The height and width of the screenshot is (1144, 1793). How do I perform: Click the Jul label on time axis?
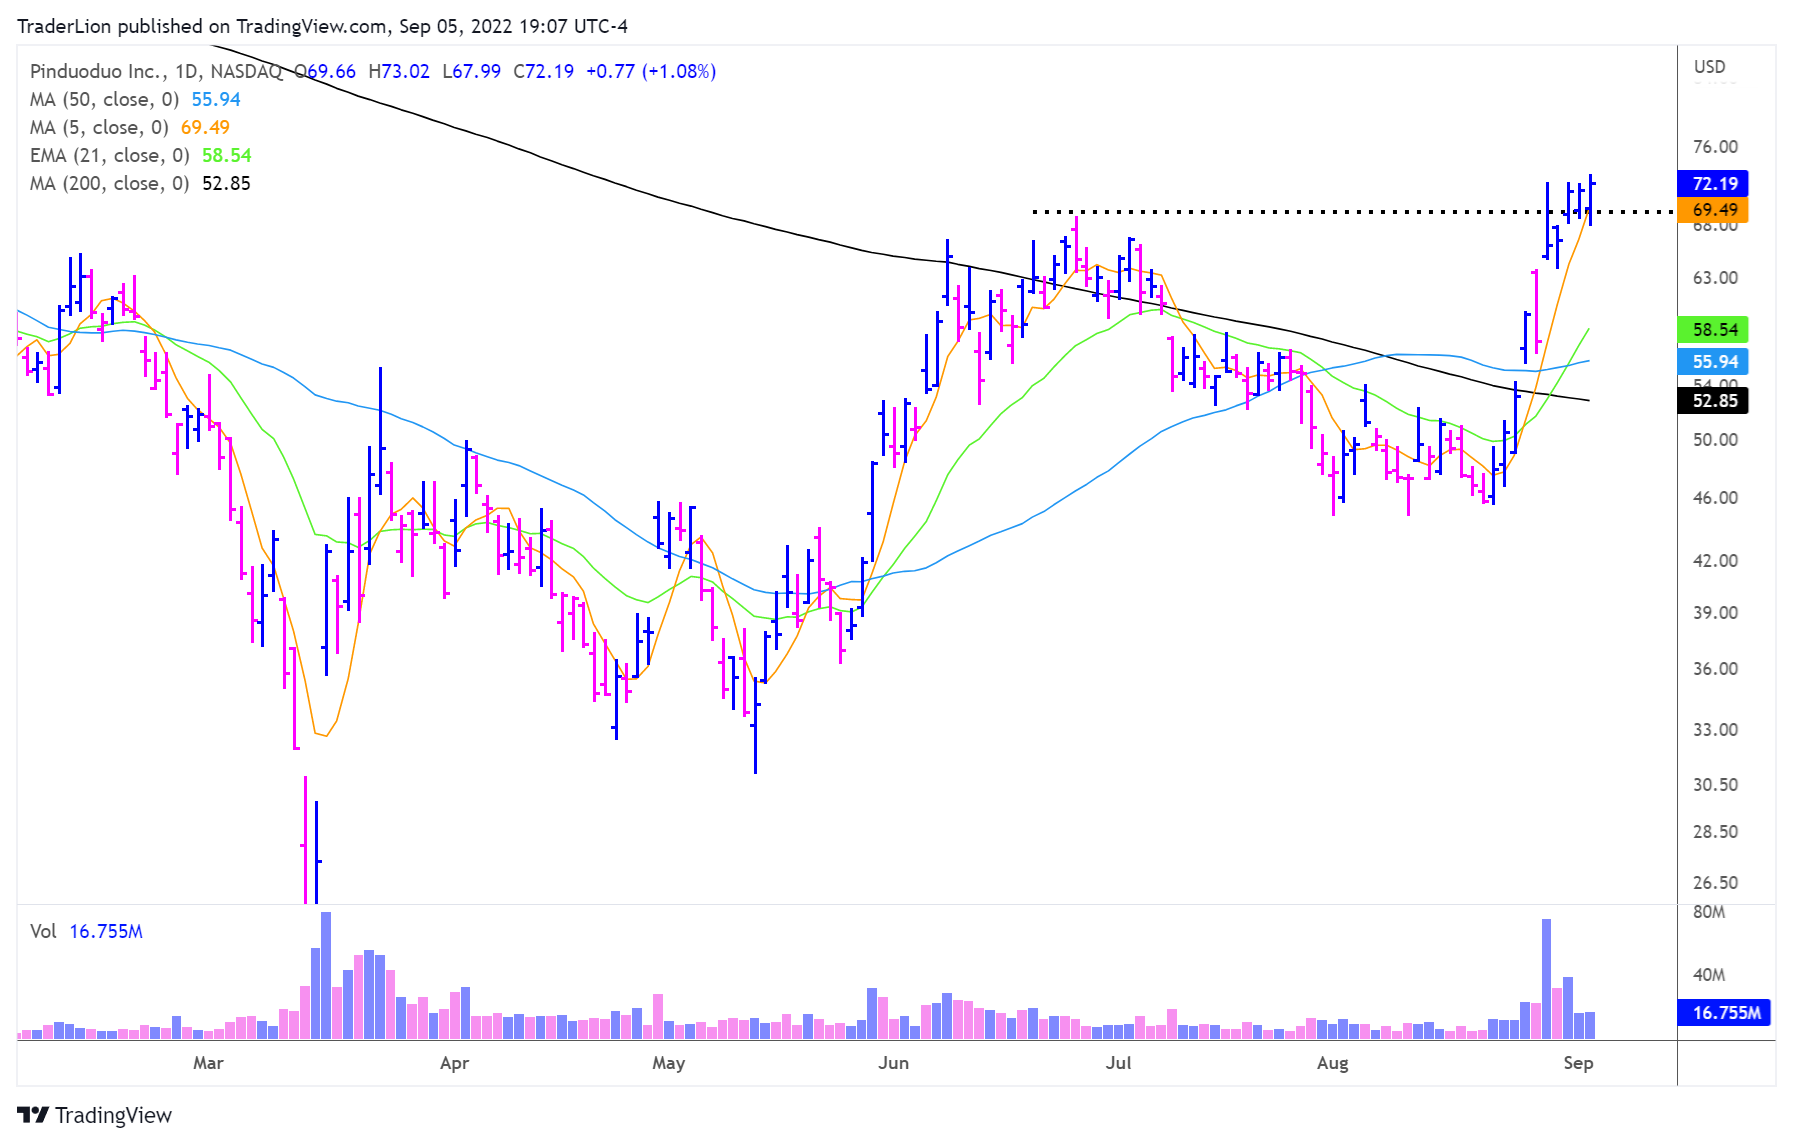click(1118, 1063)
